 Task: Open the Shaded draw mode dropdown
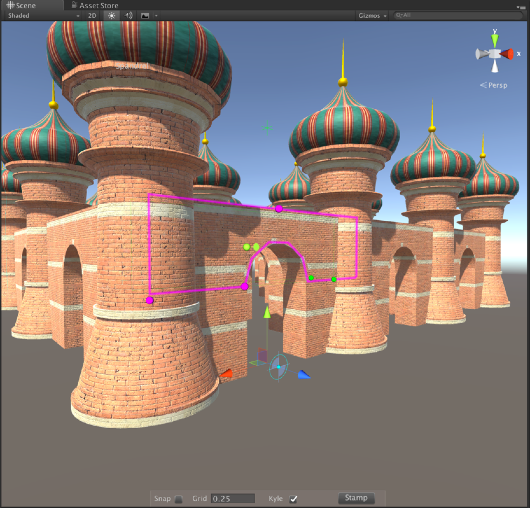point(43,16)
